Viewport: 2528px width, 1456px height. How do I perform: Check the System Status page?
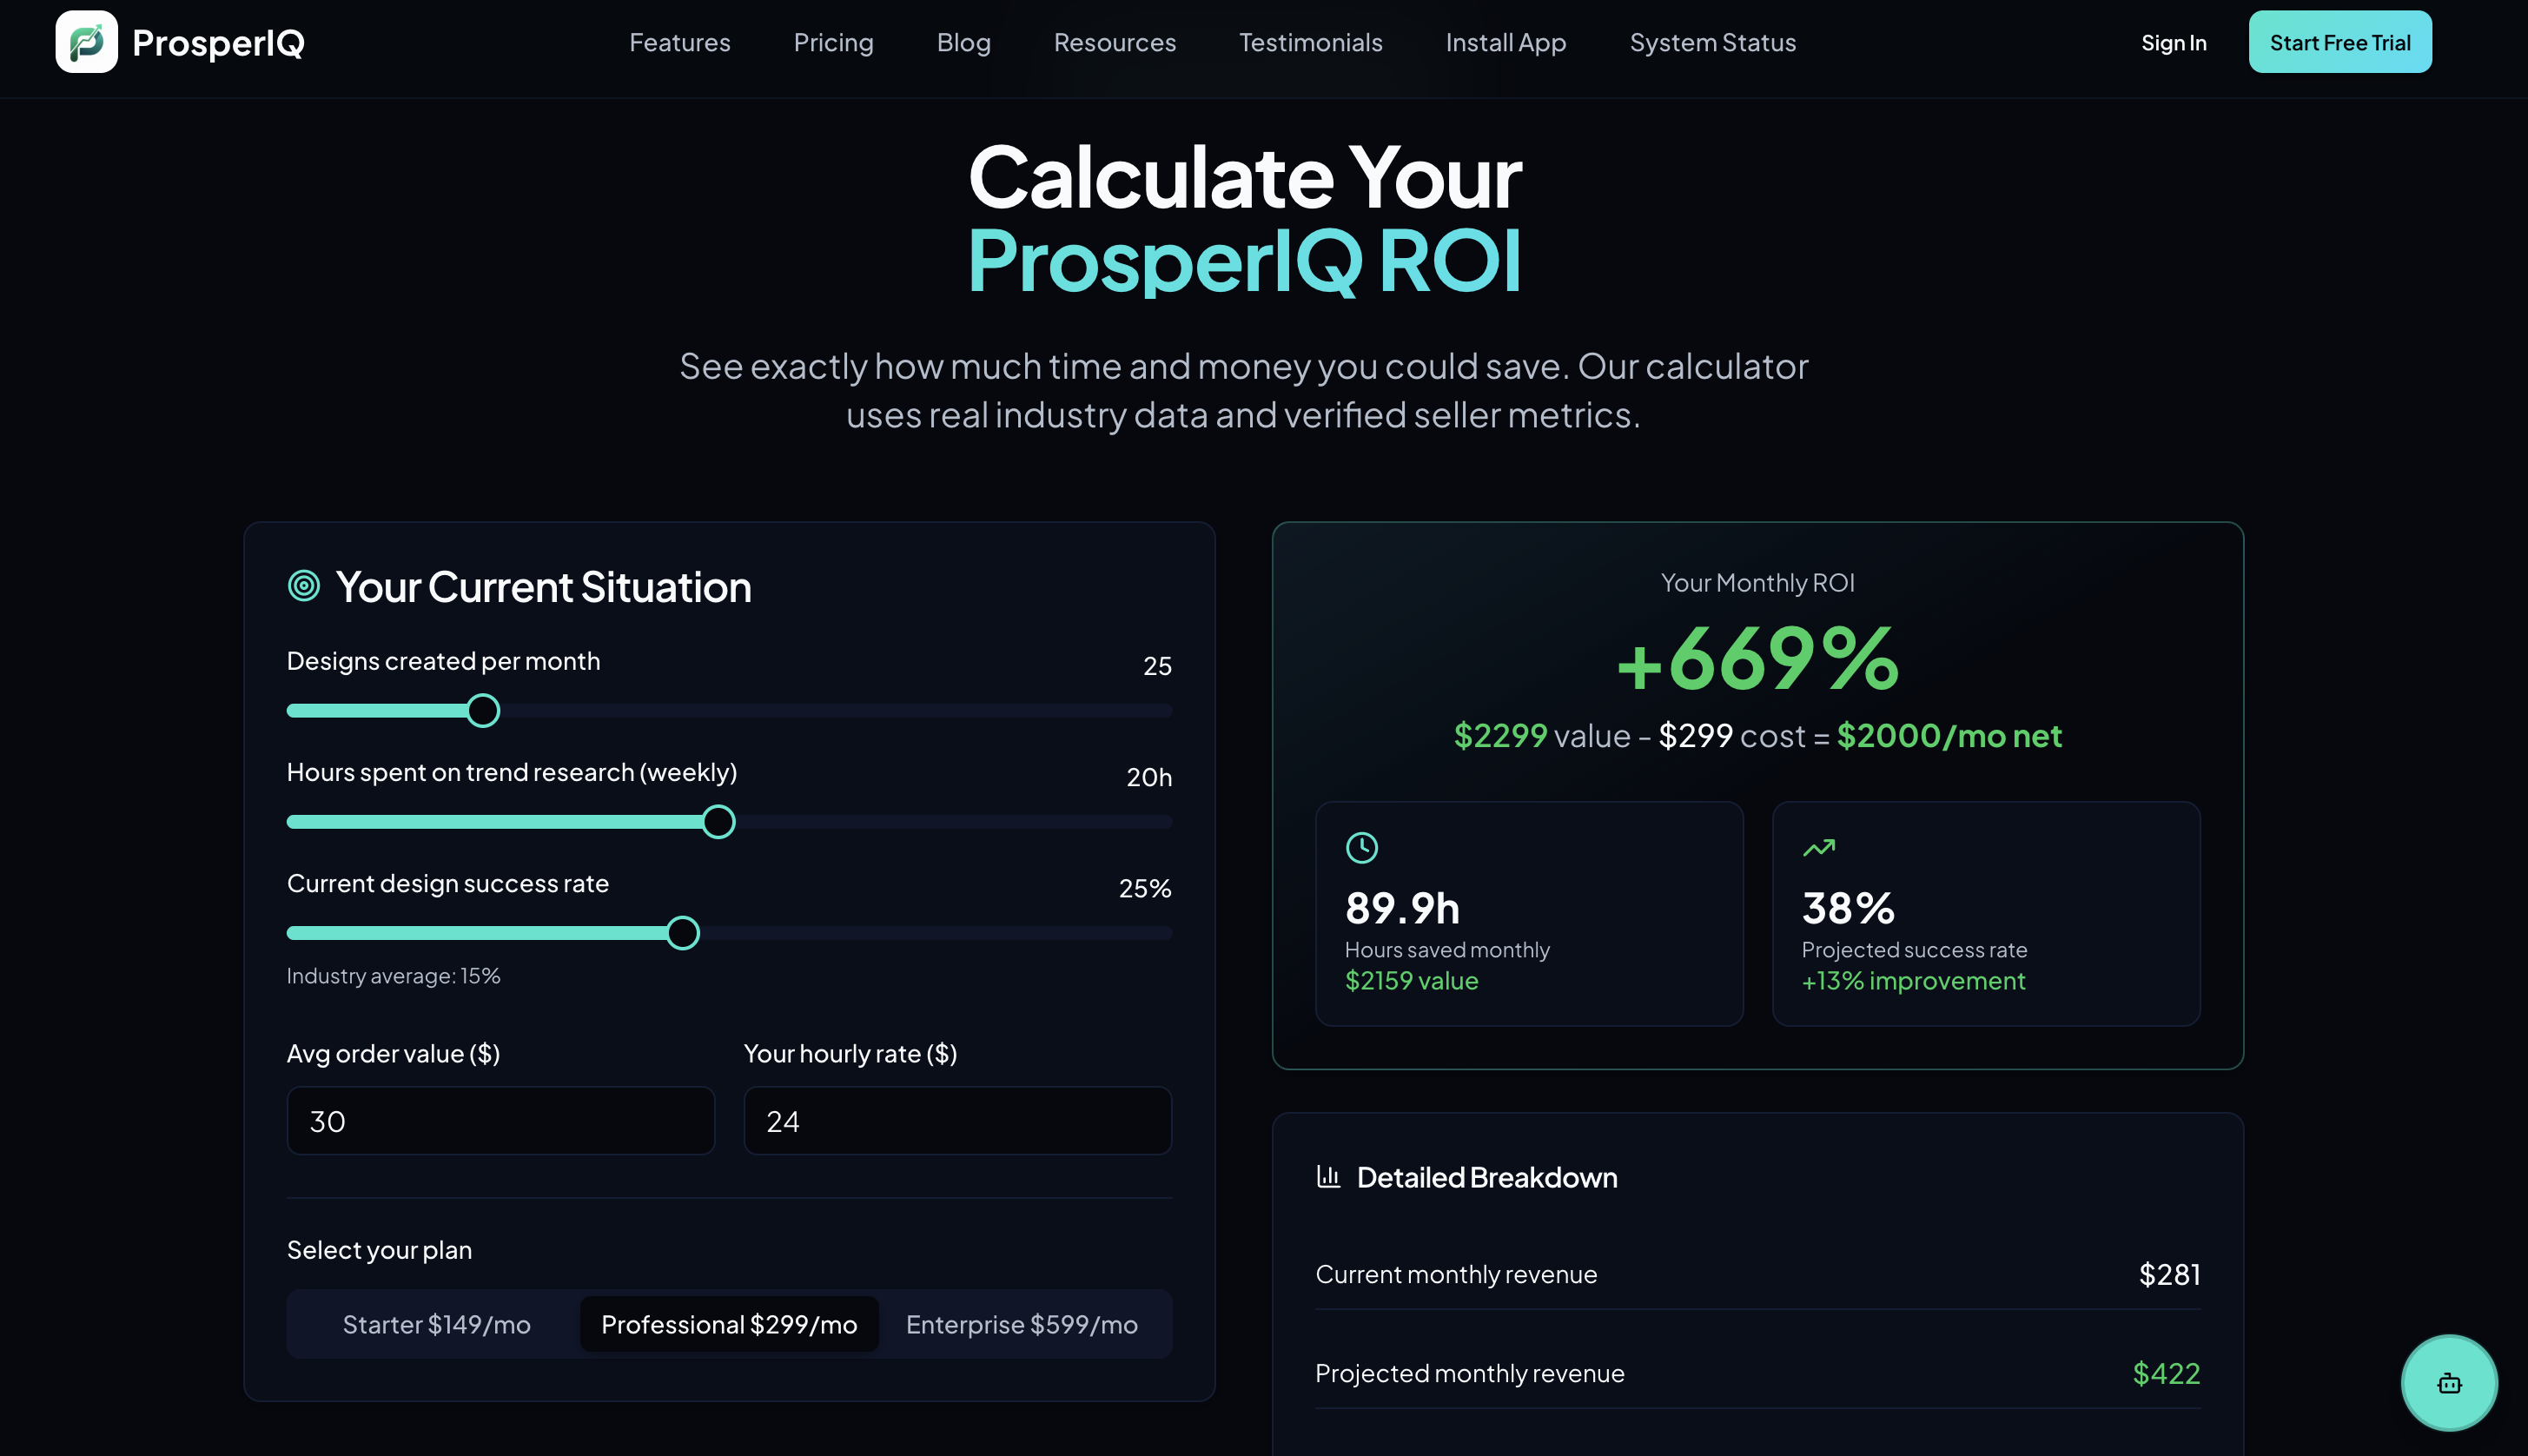tap(1712, 42)
